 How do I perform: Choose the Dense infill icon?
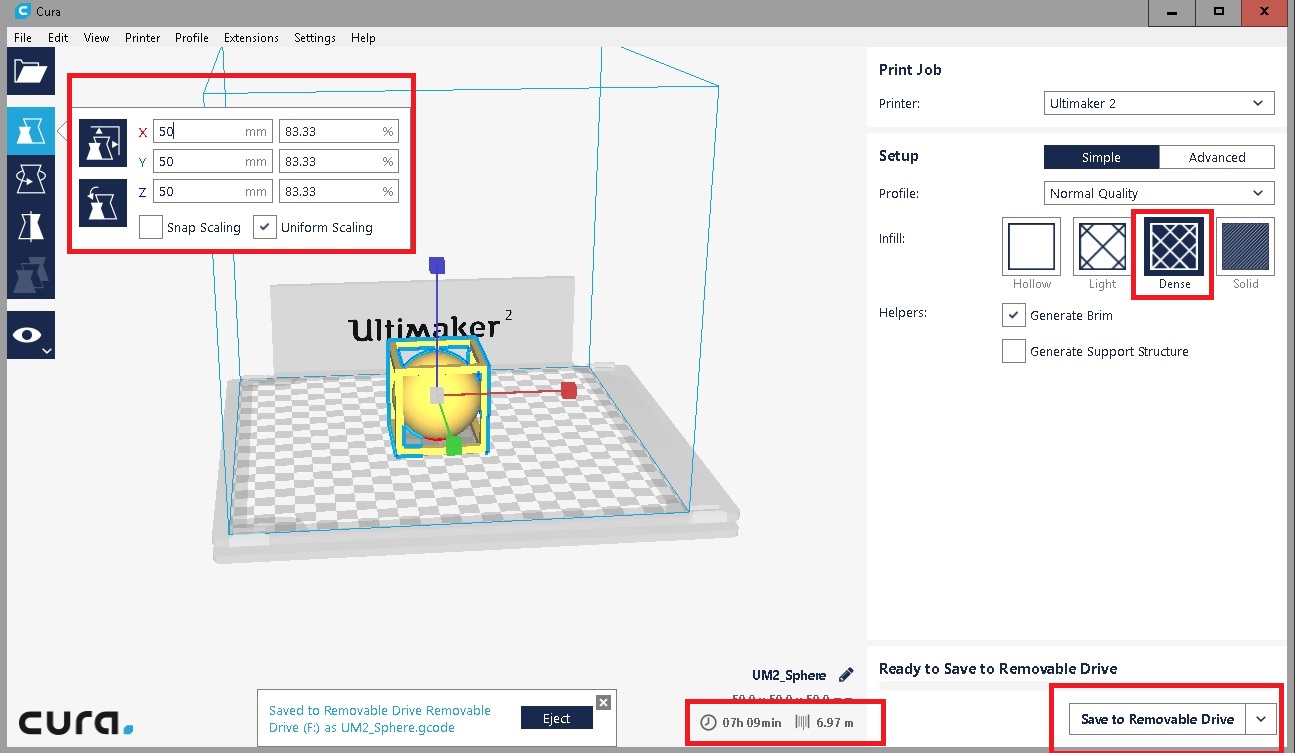pyautogui.click(x=1174, y=247)
